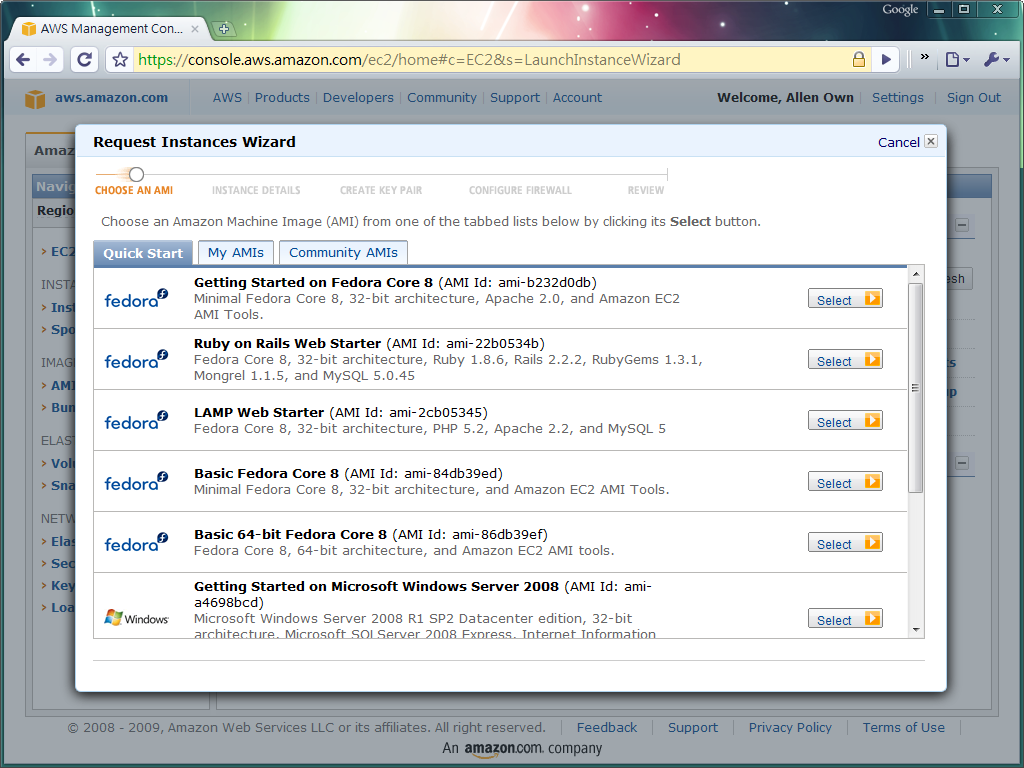Screen dimensions: 1024x768
Task: Open the Products navigation link
Action: [282, 98]
